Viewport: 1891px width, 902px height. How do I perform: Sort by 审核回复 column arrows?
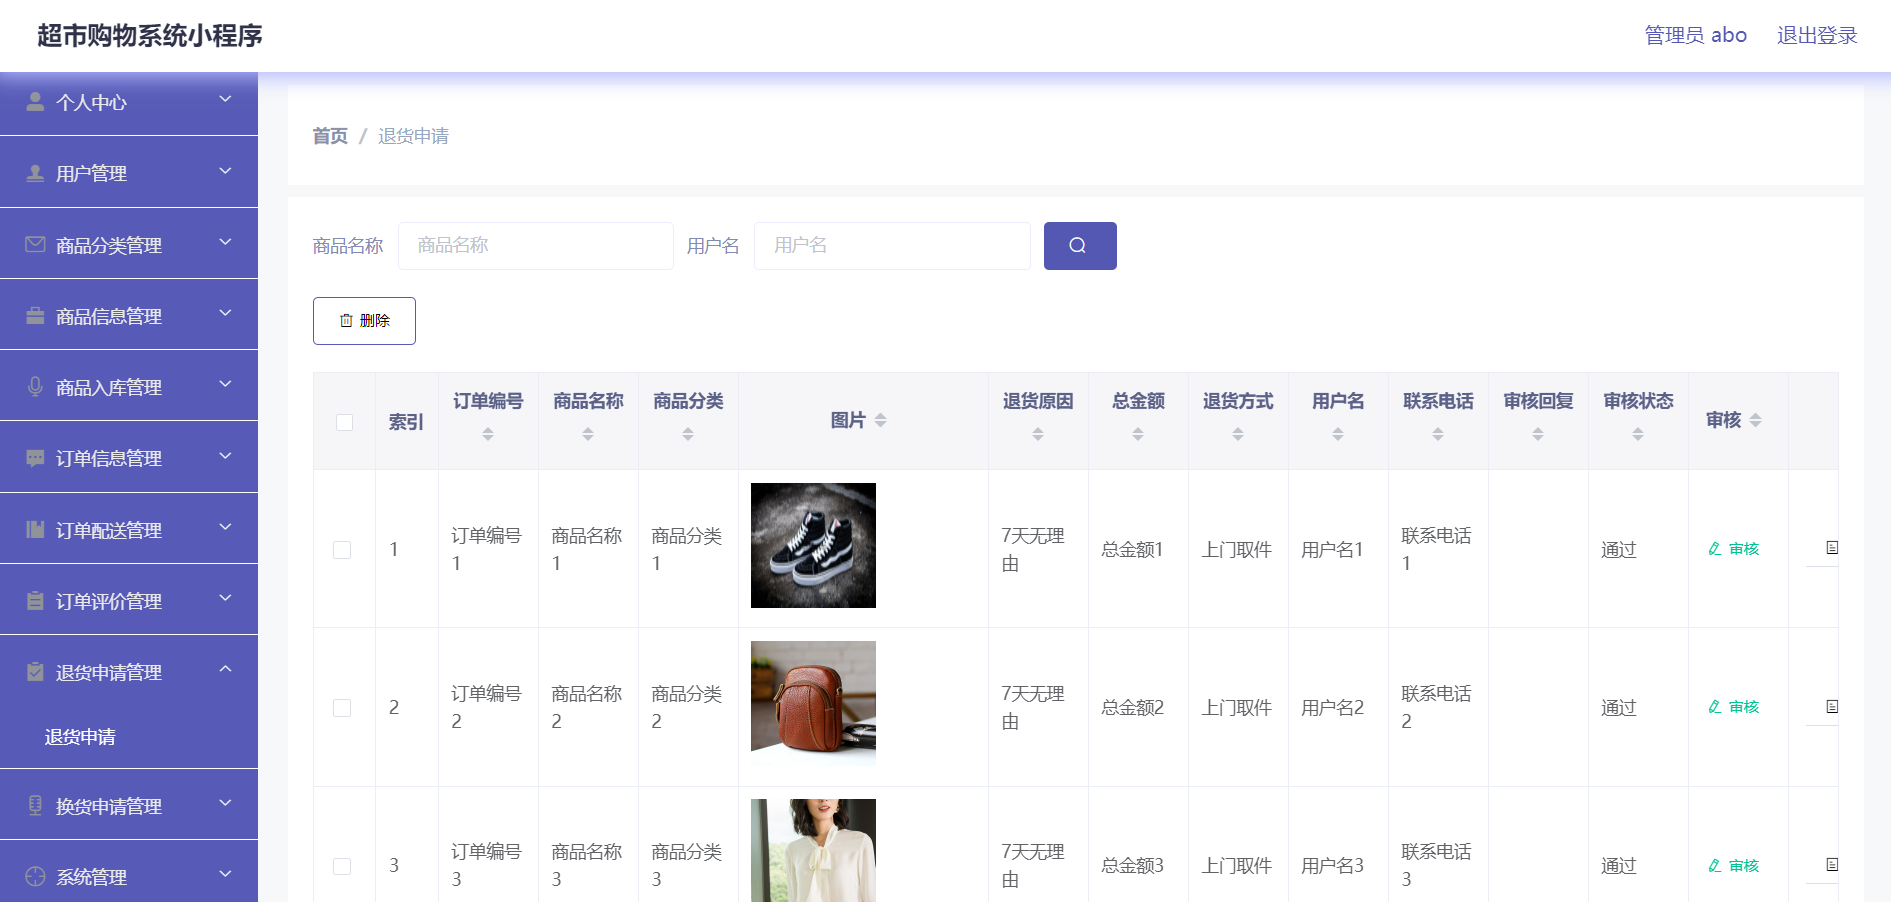coord(1538,434)
